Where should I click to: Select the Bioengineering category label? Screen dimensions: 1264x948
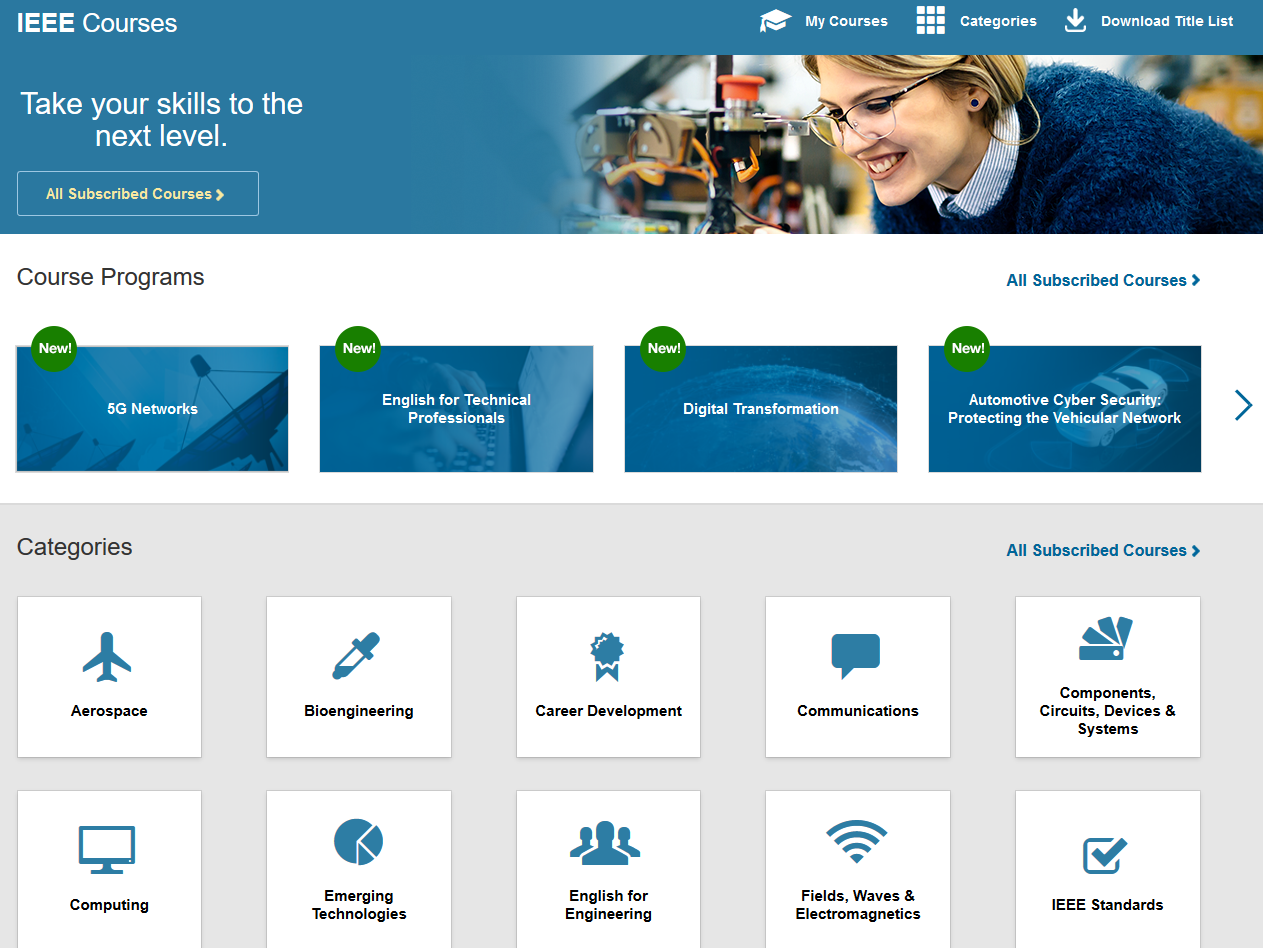tap(359, 711)
